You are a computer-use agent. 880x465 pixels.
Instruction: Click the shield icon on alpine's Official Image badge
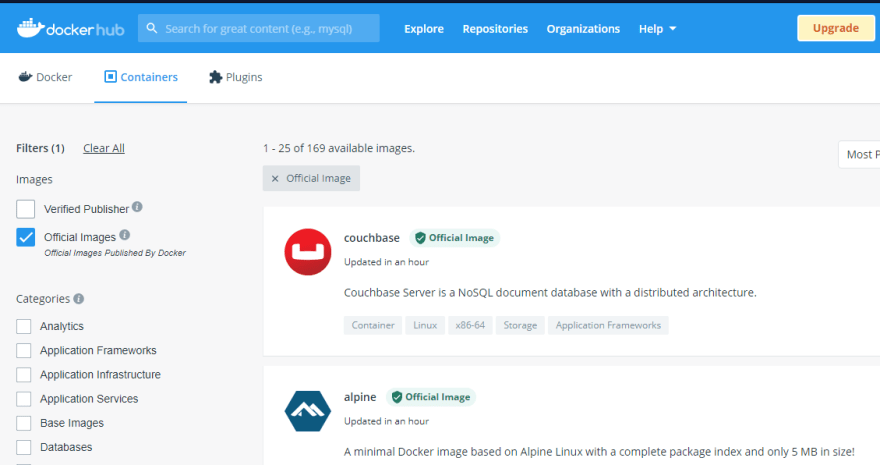[x=397, y=397]
